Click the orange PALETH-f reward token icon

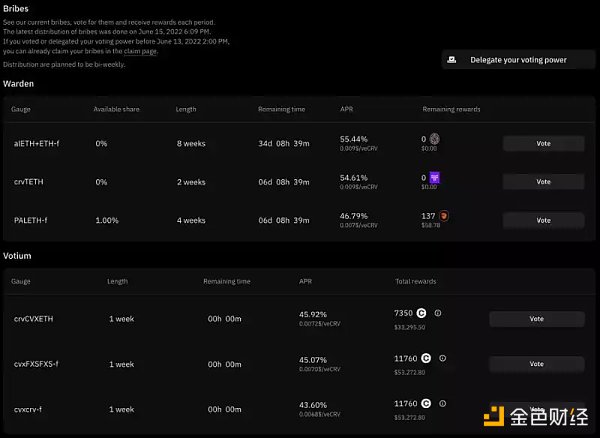pyautogui.click(x=445, y=215)
